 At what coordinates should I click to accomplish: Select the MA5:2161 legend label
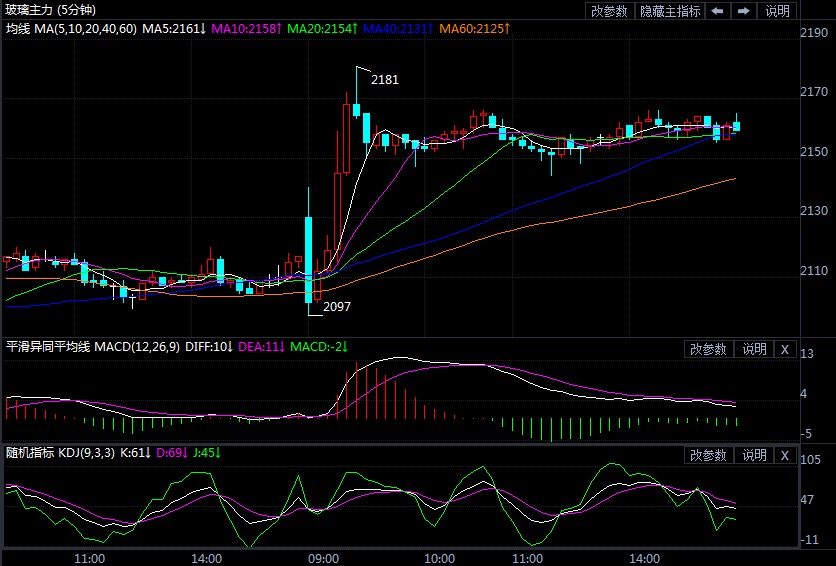point(174,29)
